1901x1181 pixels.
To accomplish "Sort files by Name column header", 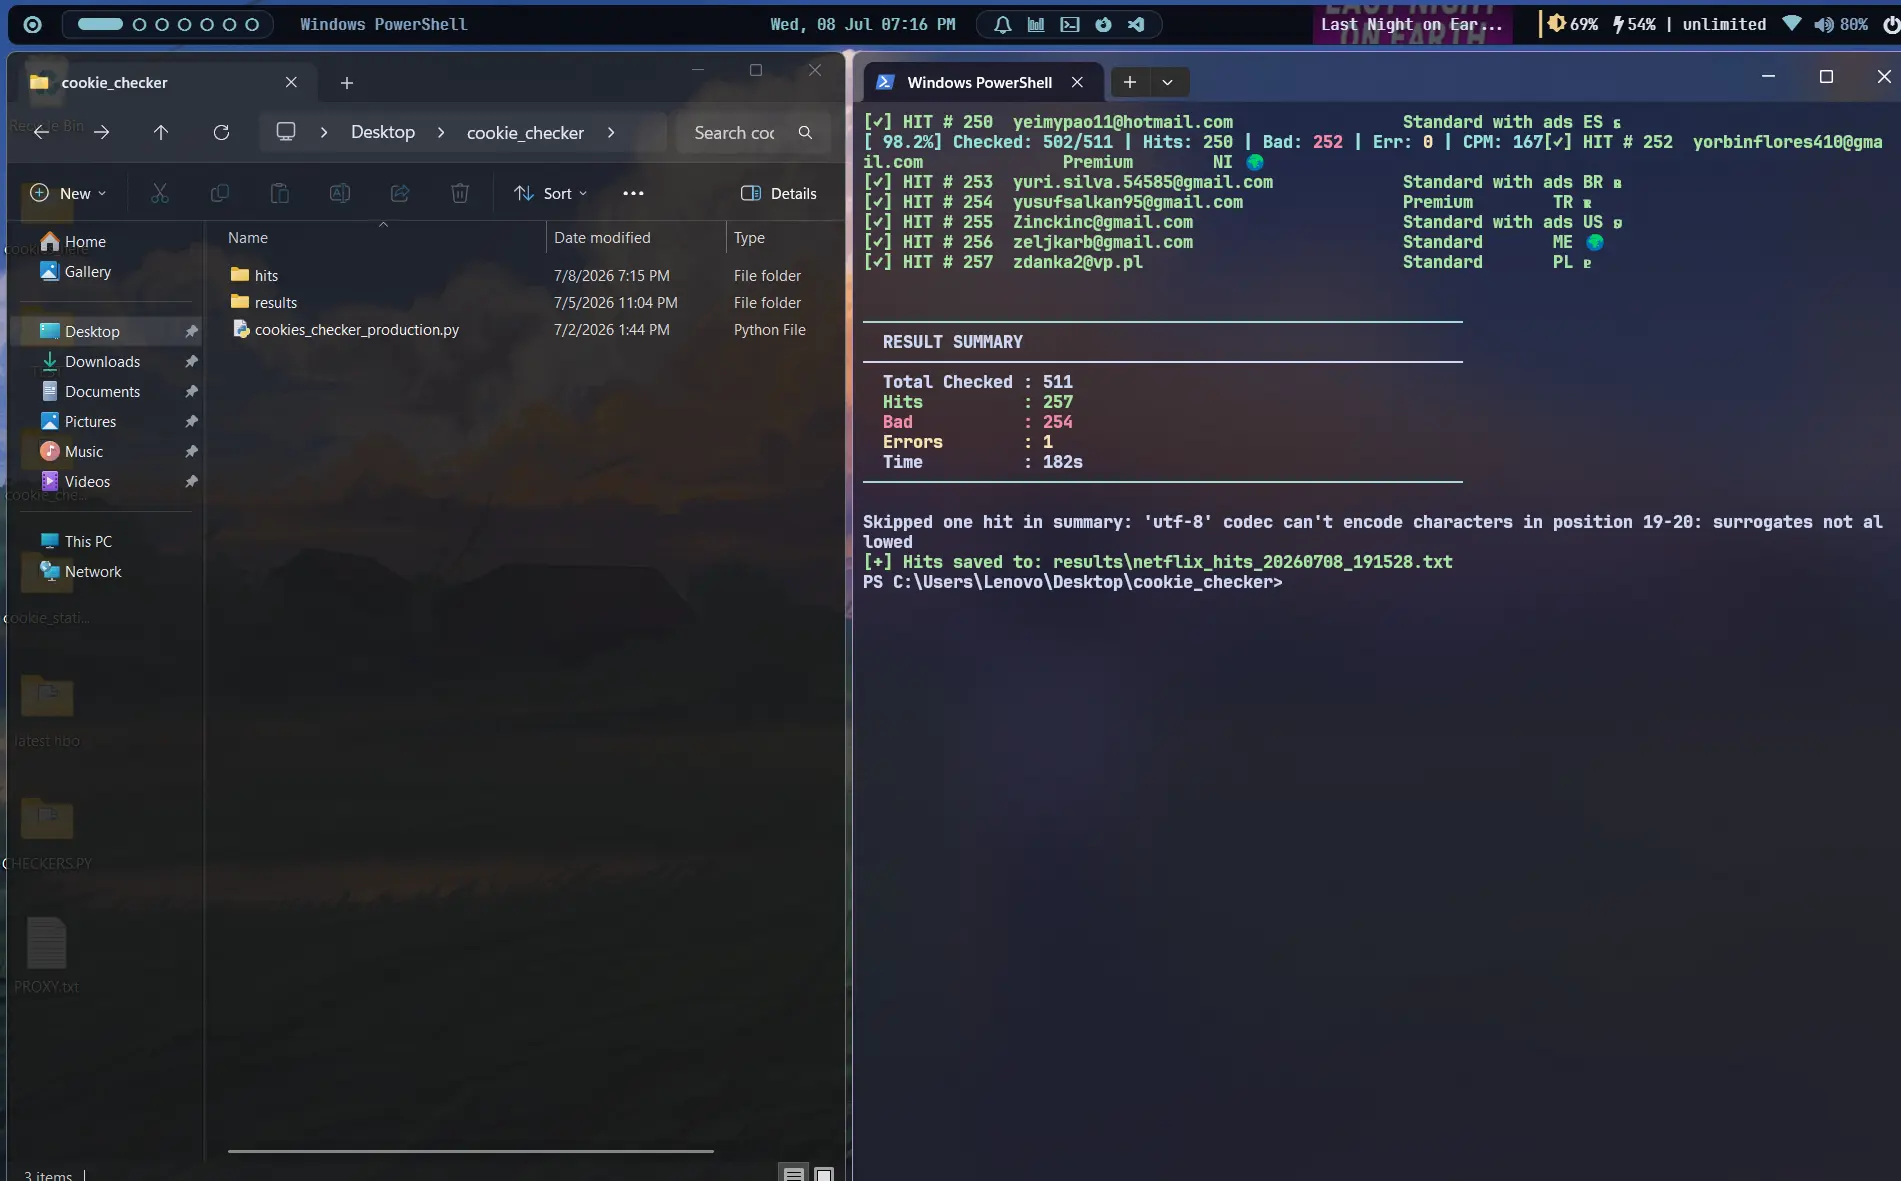I will 383,237.
